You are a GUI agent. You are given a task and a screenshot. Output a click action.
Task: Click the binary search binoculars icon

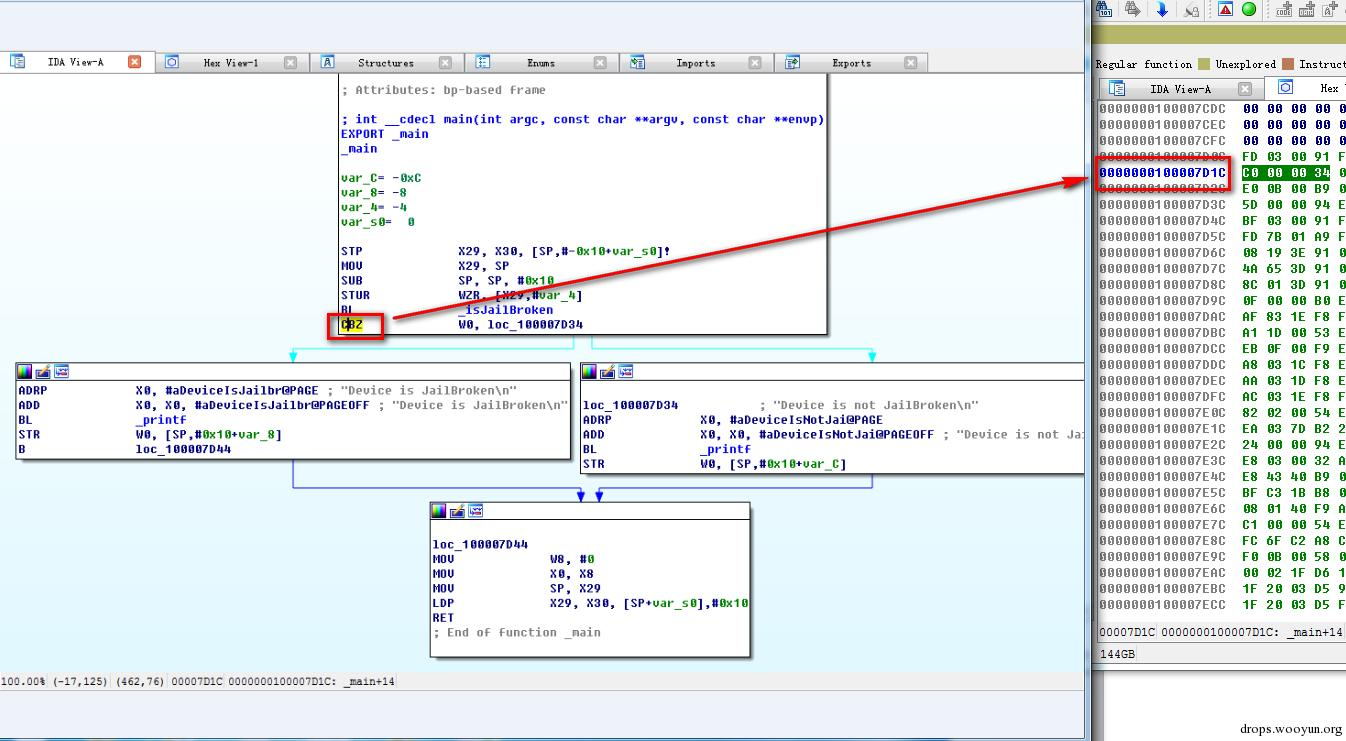point(1104,9)
